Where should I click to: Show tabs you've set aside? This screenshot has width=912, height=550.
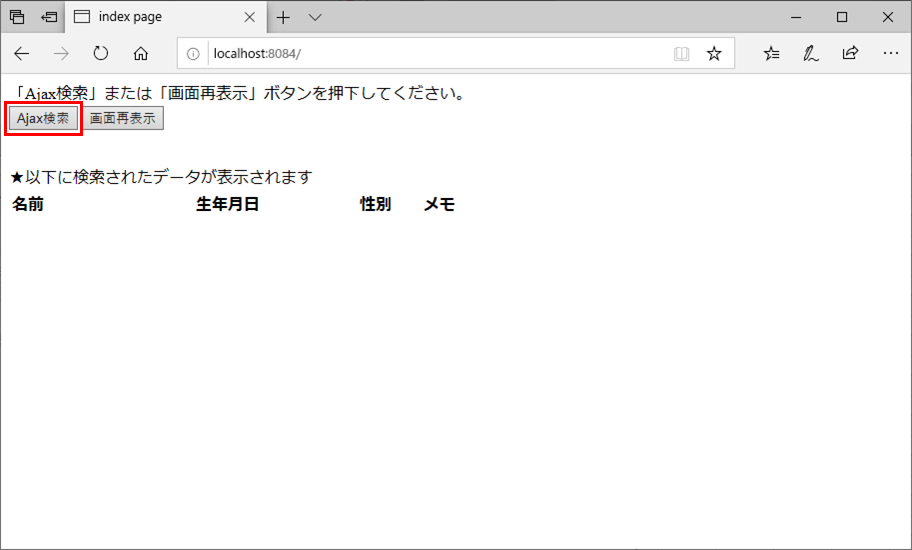(x=17, y=17)
